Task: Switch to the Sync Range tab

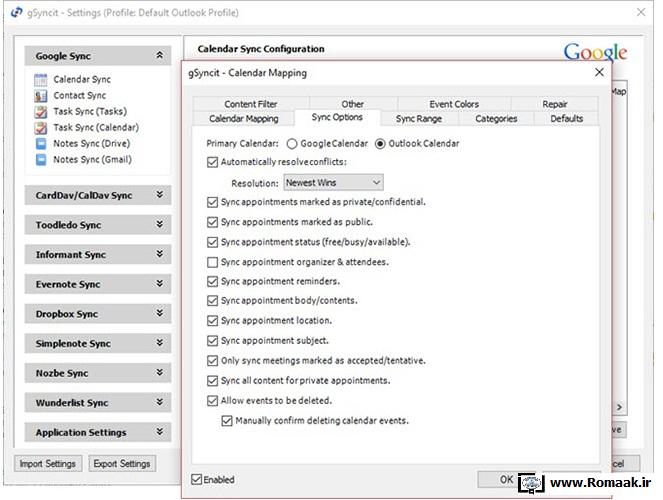Action: [x=419, y=119]
